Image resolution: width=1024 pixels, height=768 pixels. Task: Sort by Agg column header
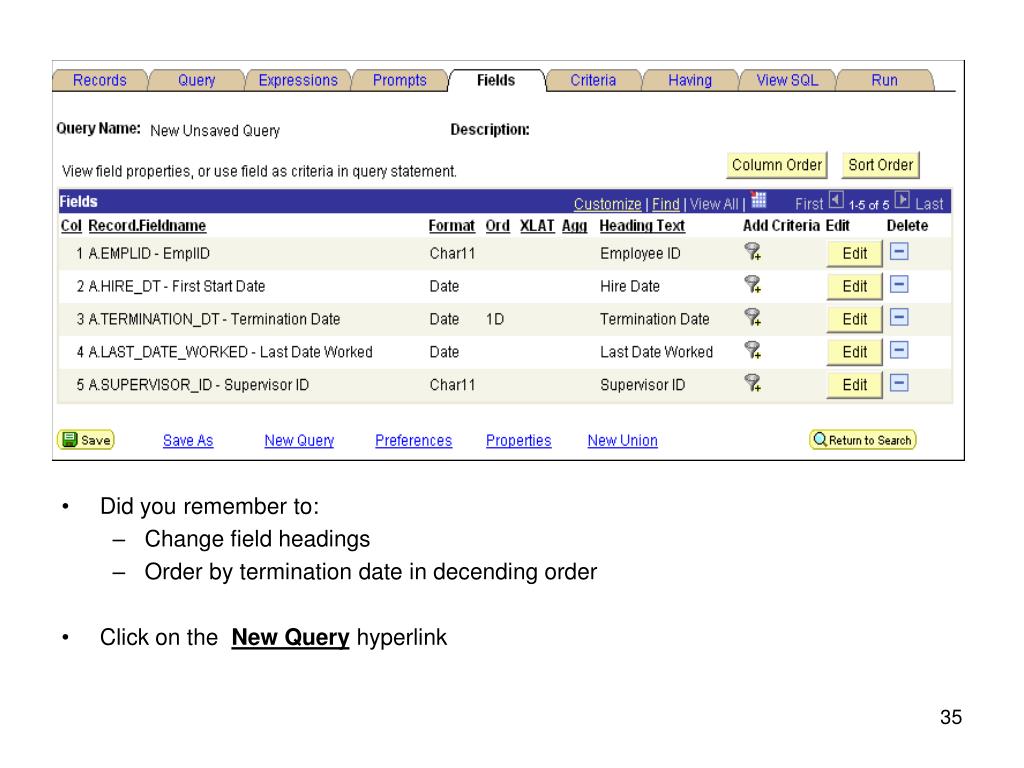coord(575,226)
